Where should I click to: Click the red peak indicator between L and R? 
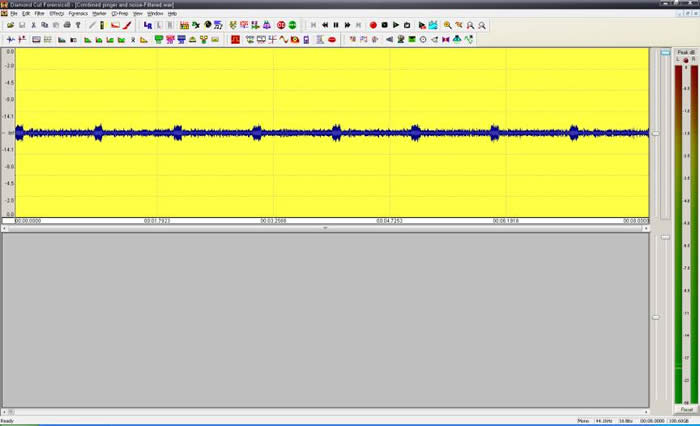[x=686, y=60]
